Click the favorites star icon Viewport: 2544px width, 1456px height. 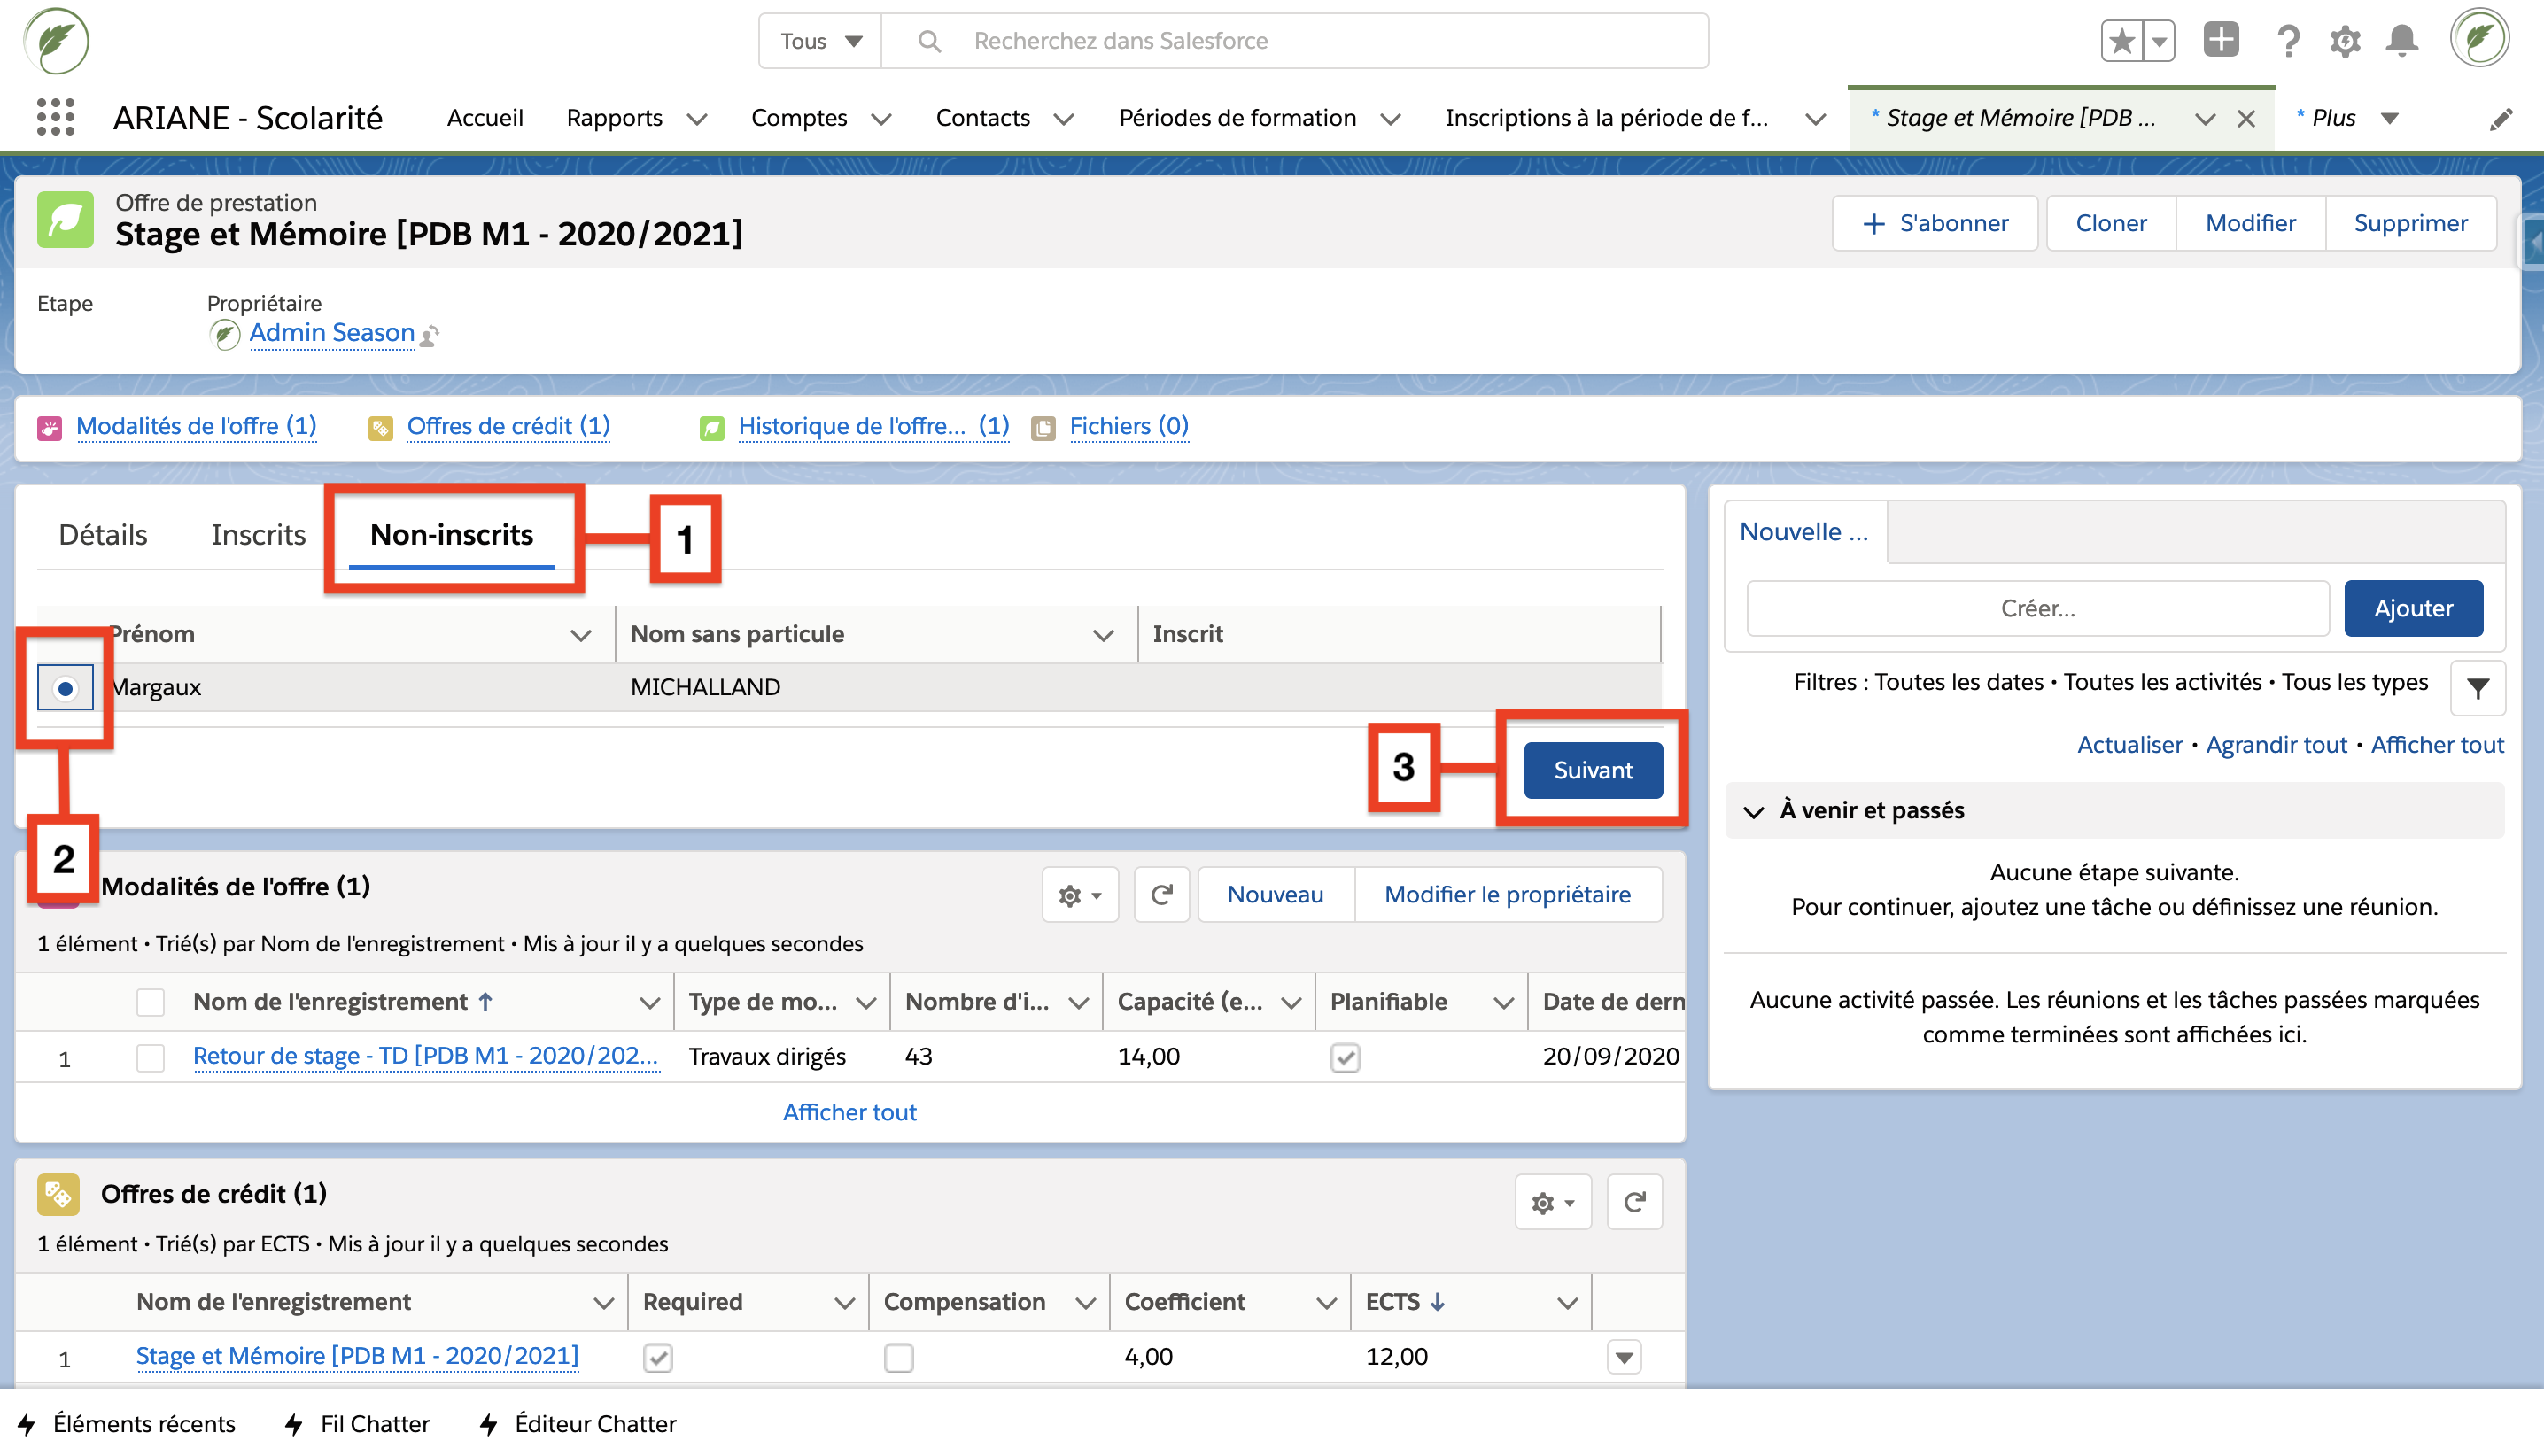[x=2121, y=41]
